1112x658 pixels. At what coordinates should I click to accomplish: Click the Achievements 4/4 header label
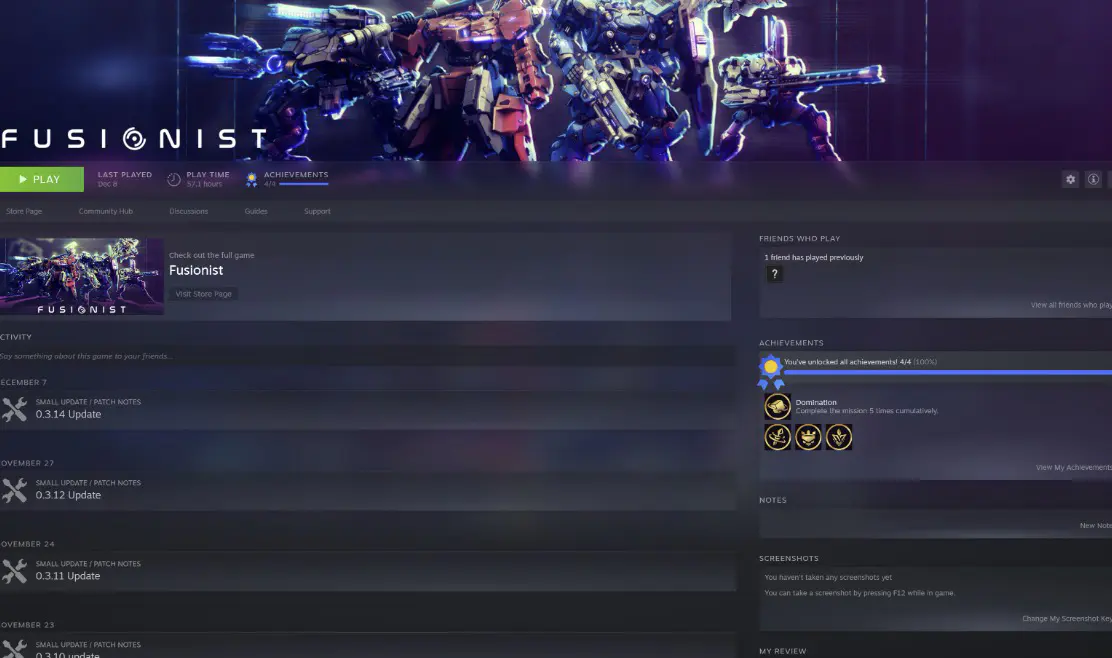pos(296,178)
